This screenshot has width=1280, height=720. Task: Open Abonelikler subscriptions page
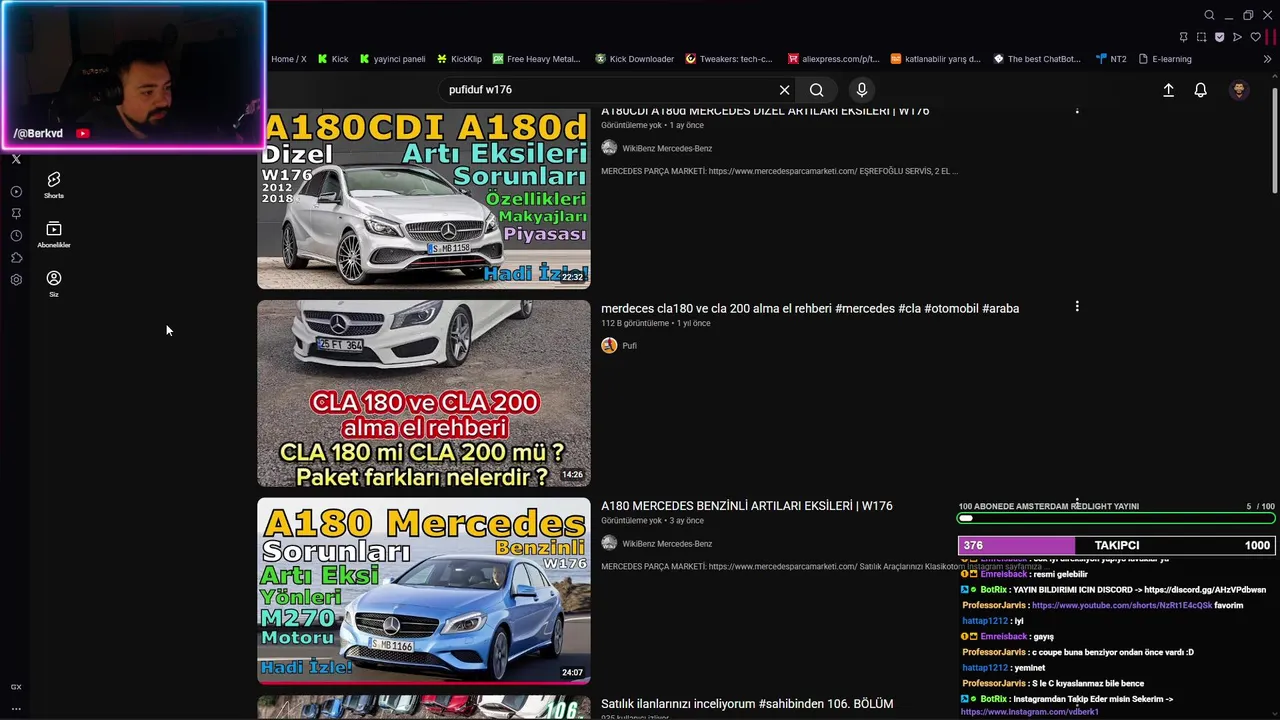coord(54,234)
